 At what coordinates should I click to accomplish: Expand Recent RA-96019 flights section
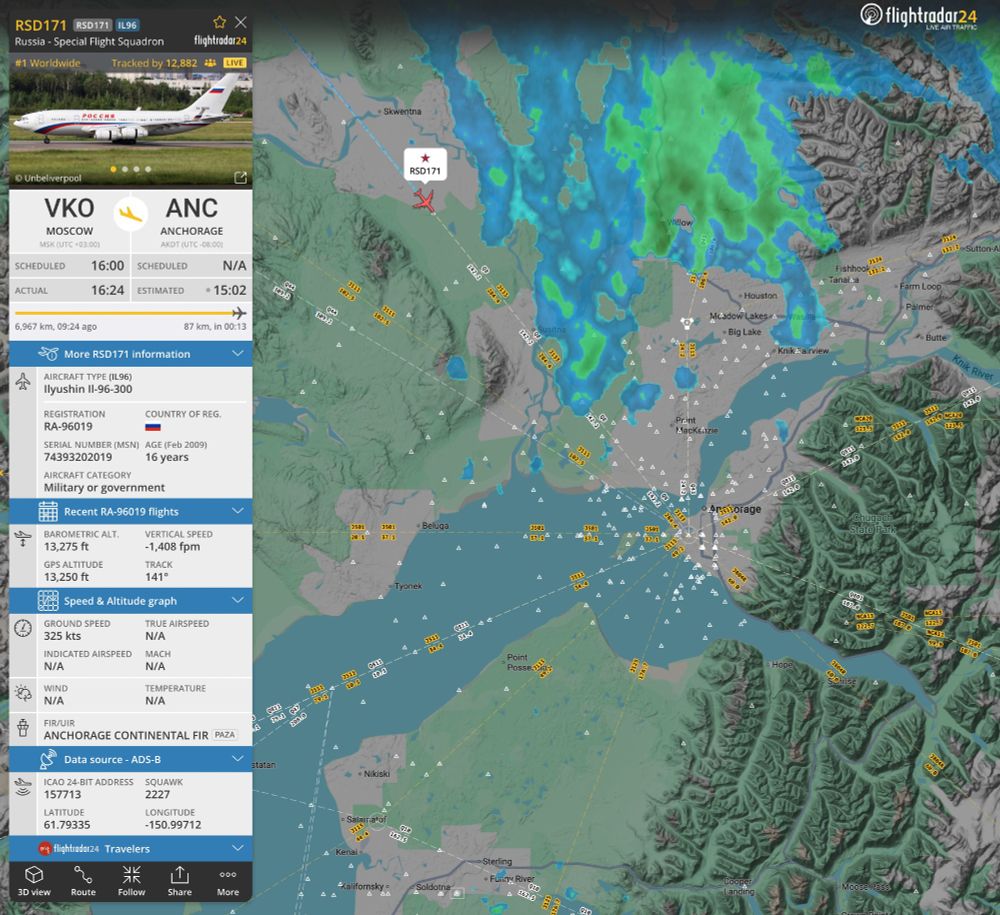pos(131,511)
